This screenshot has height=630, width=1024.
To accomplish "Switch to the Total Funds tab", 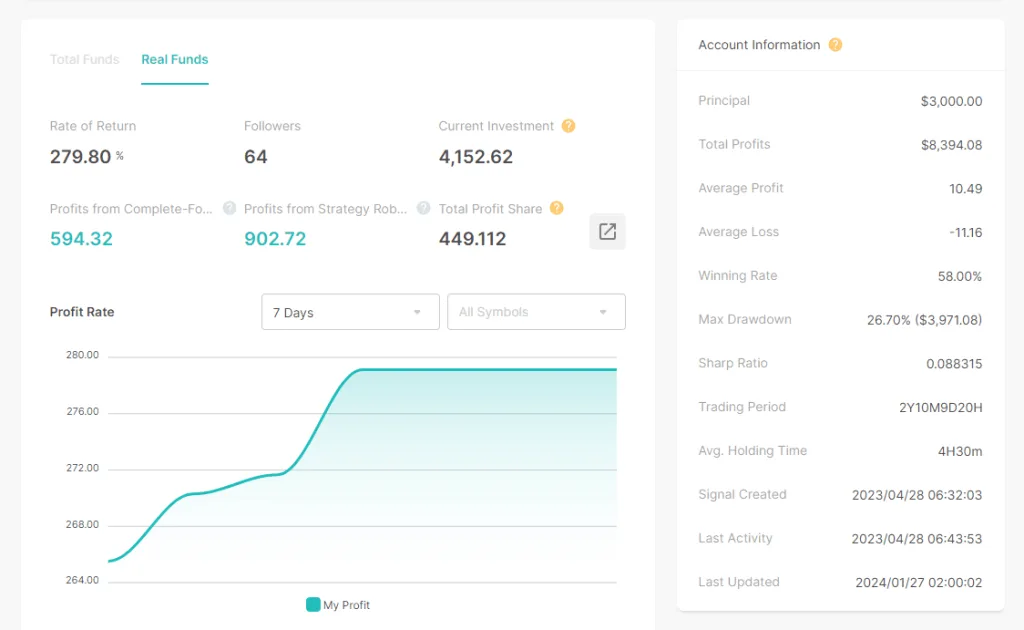I will [84, 60].
